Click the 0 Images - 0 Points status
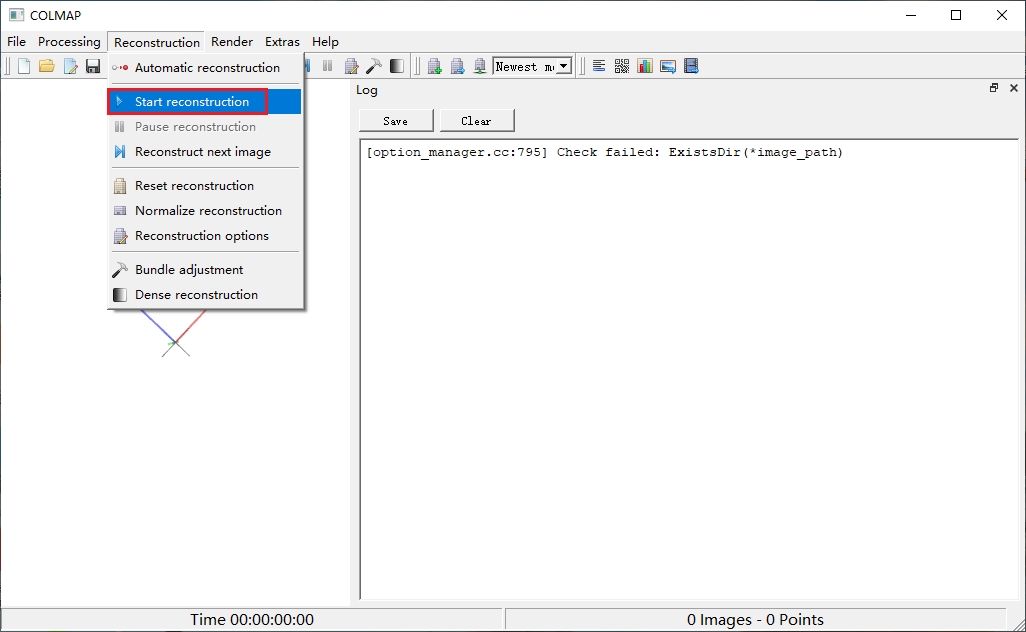The height and width of the screenshot is (632, 1026). point(755,620)
